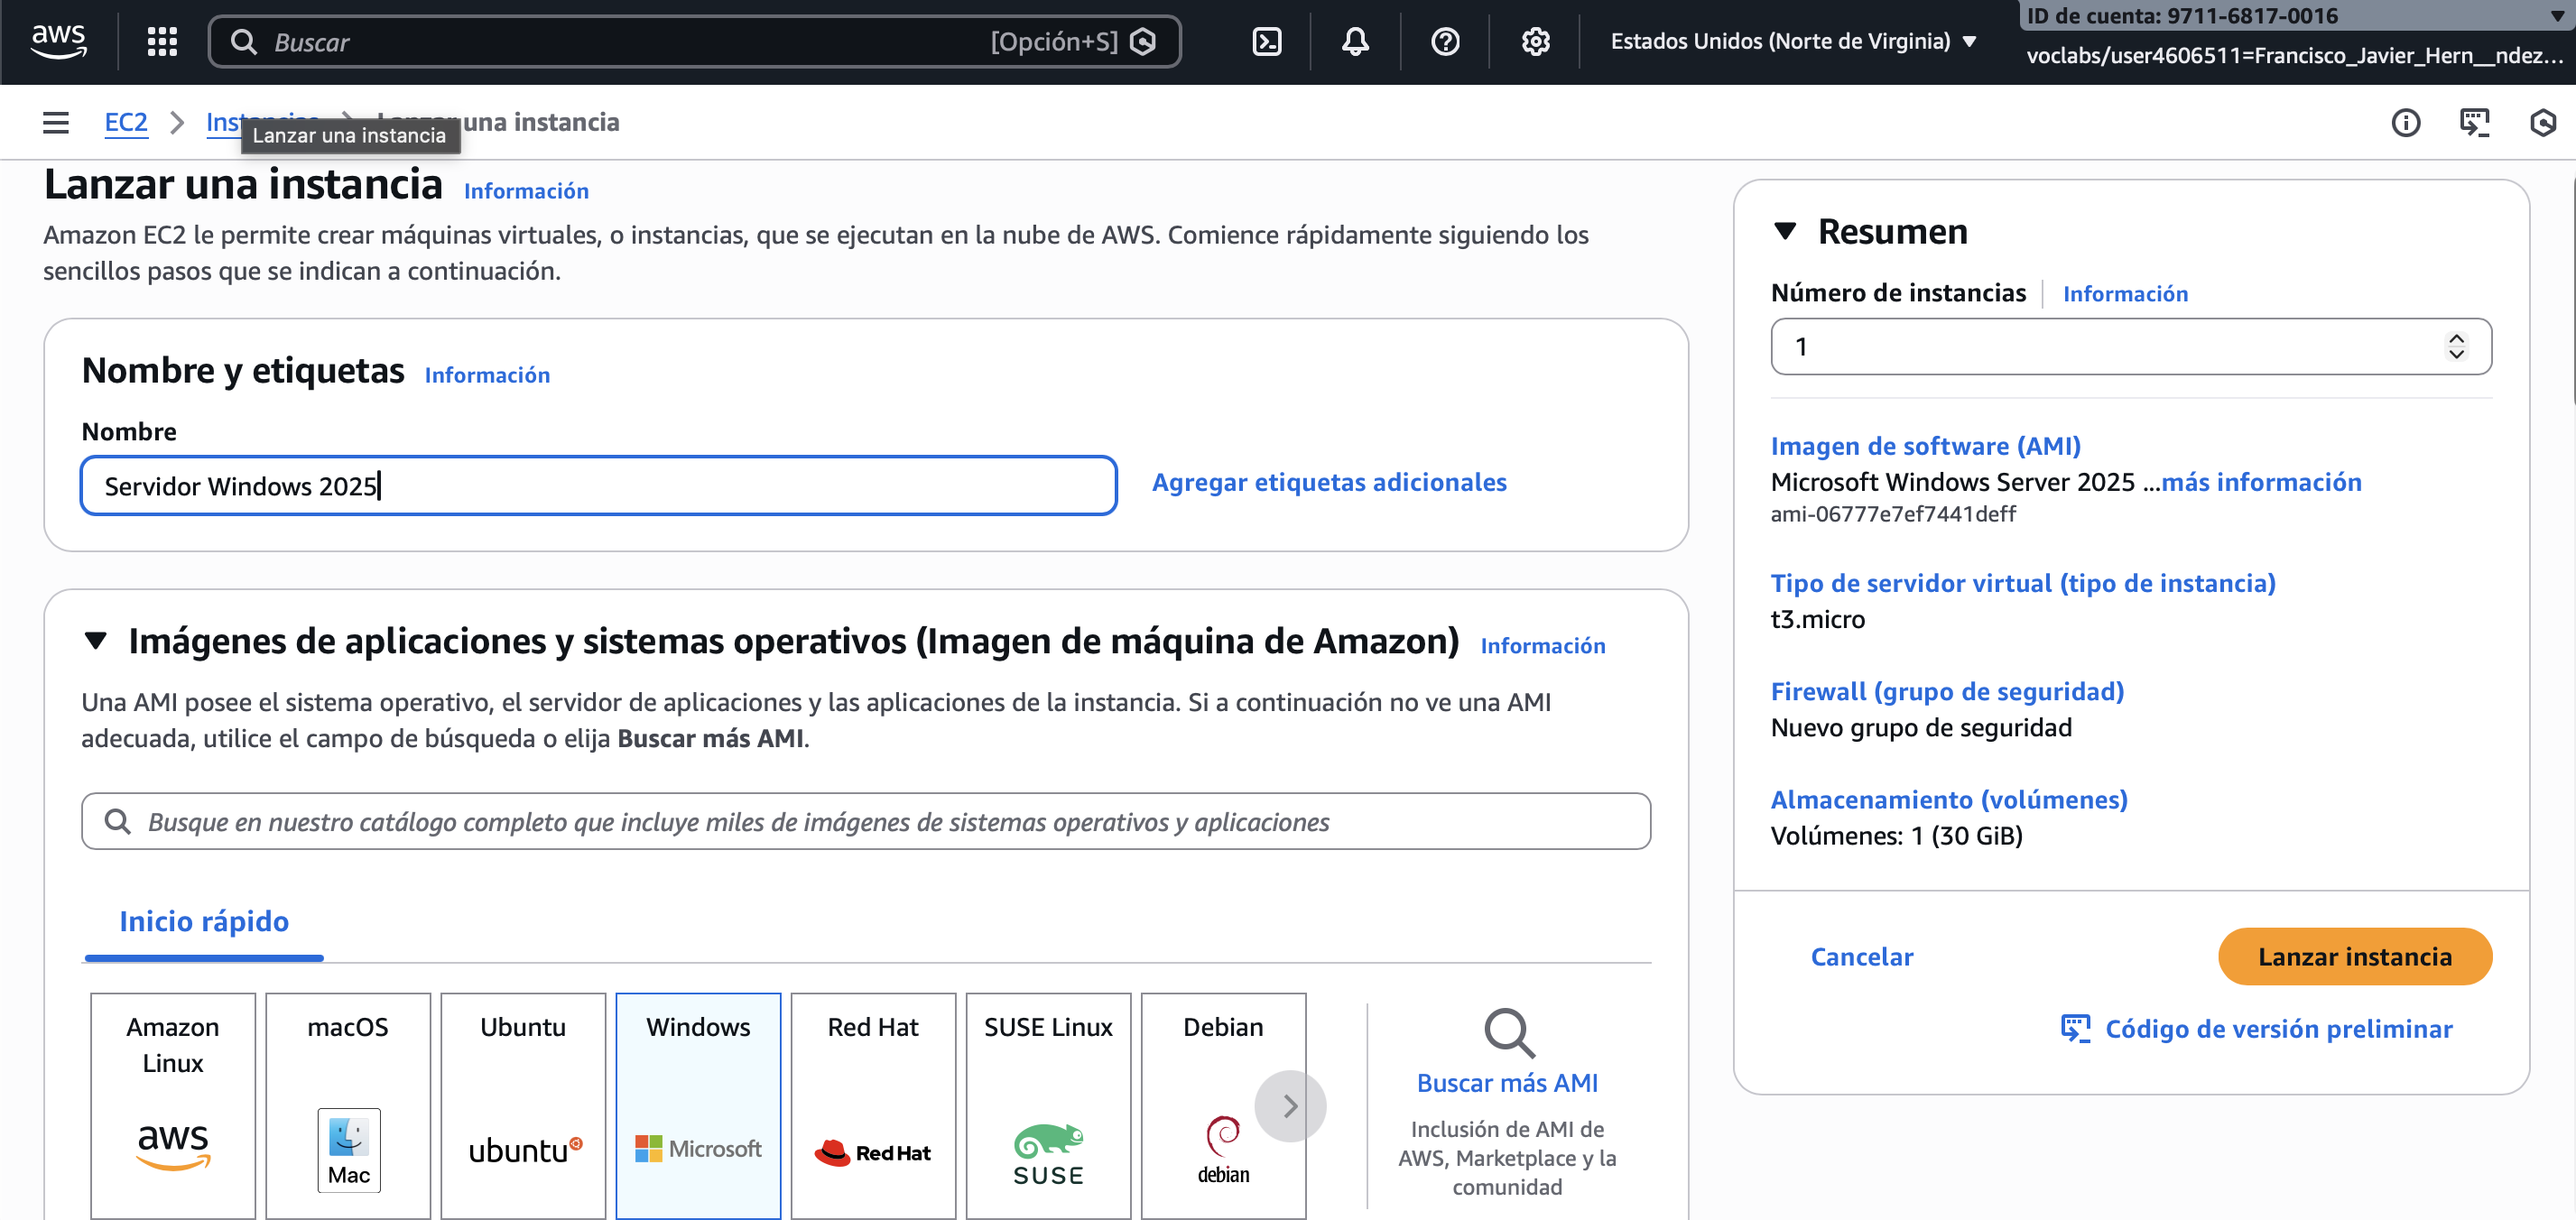Click Agregar etiquetas adicionales link
This screenshot has height=1220, width=2576.
pyautogui.click(x=1328, y=482)
